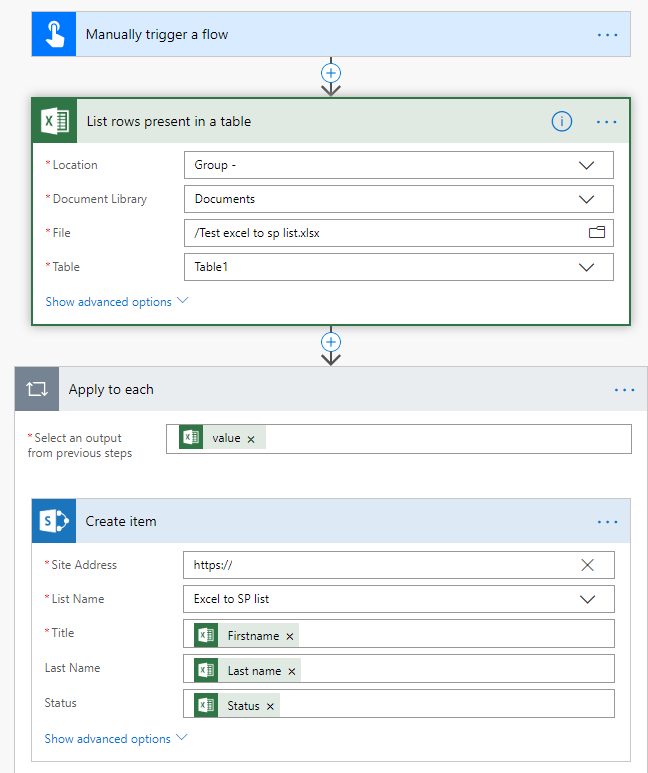Remove the Last name dynamic token
Screen dimensions: 648x773
pos(292,671)
